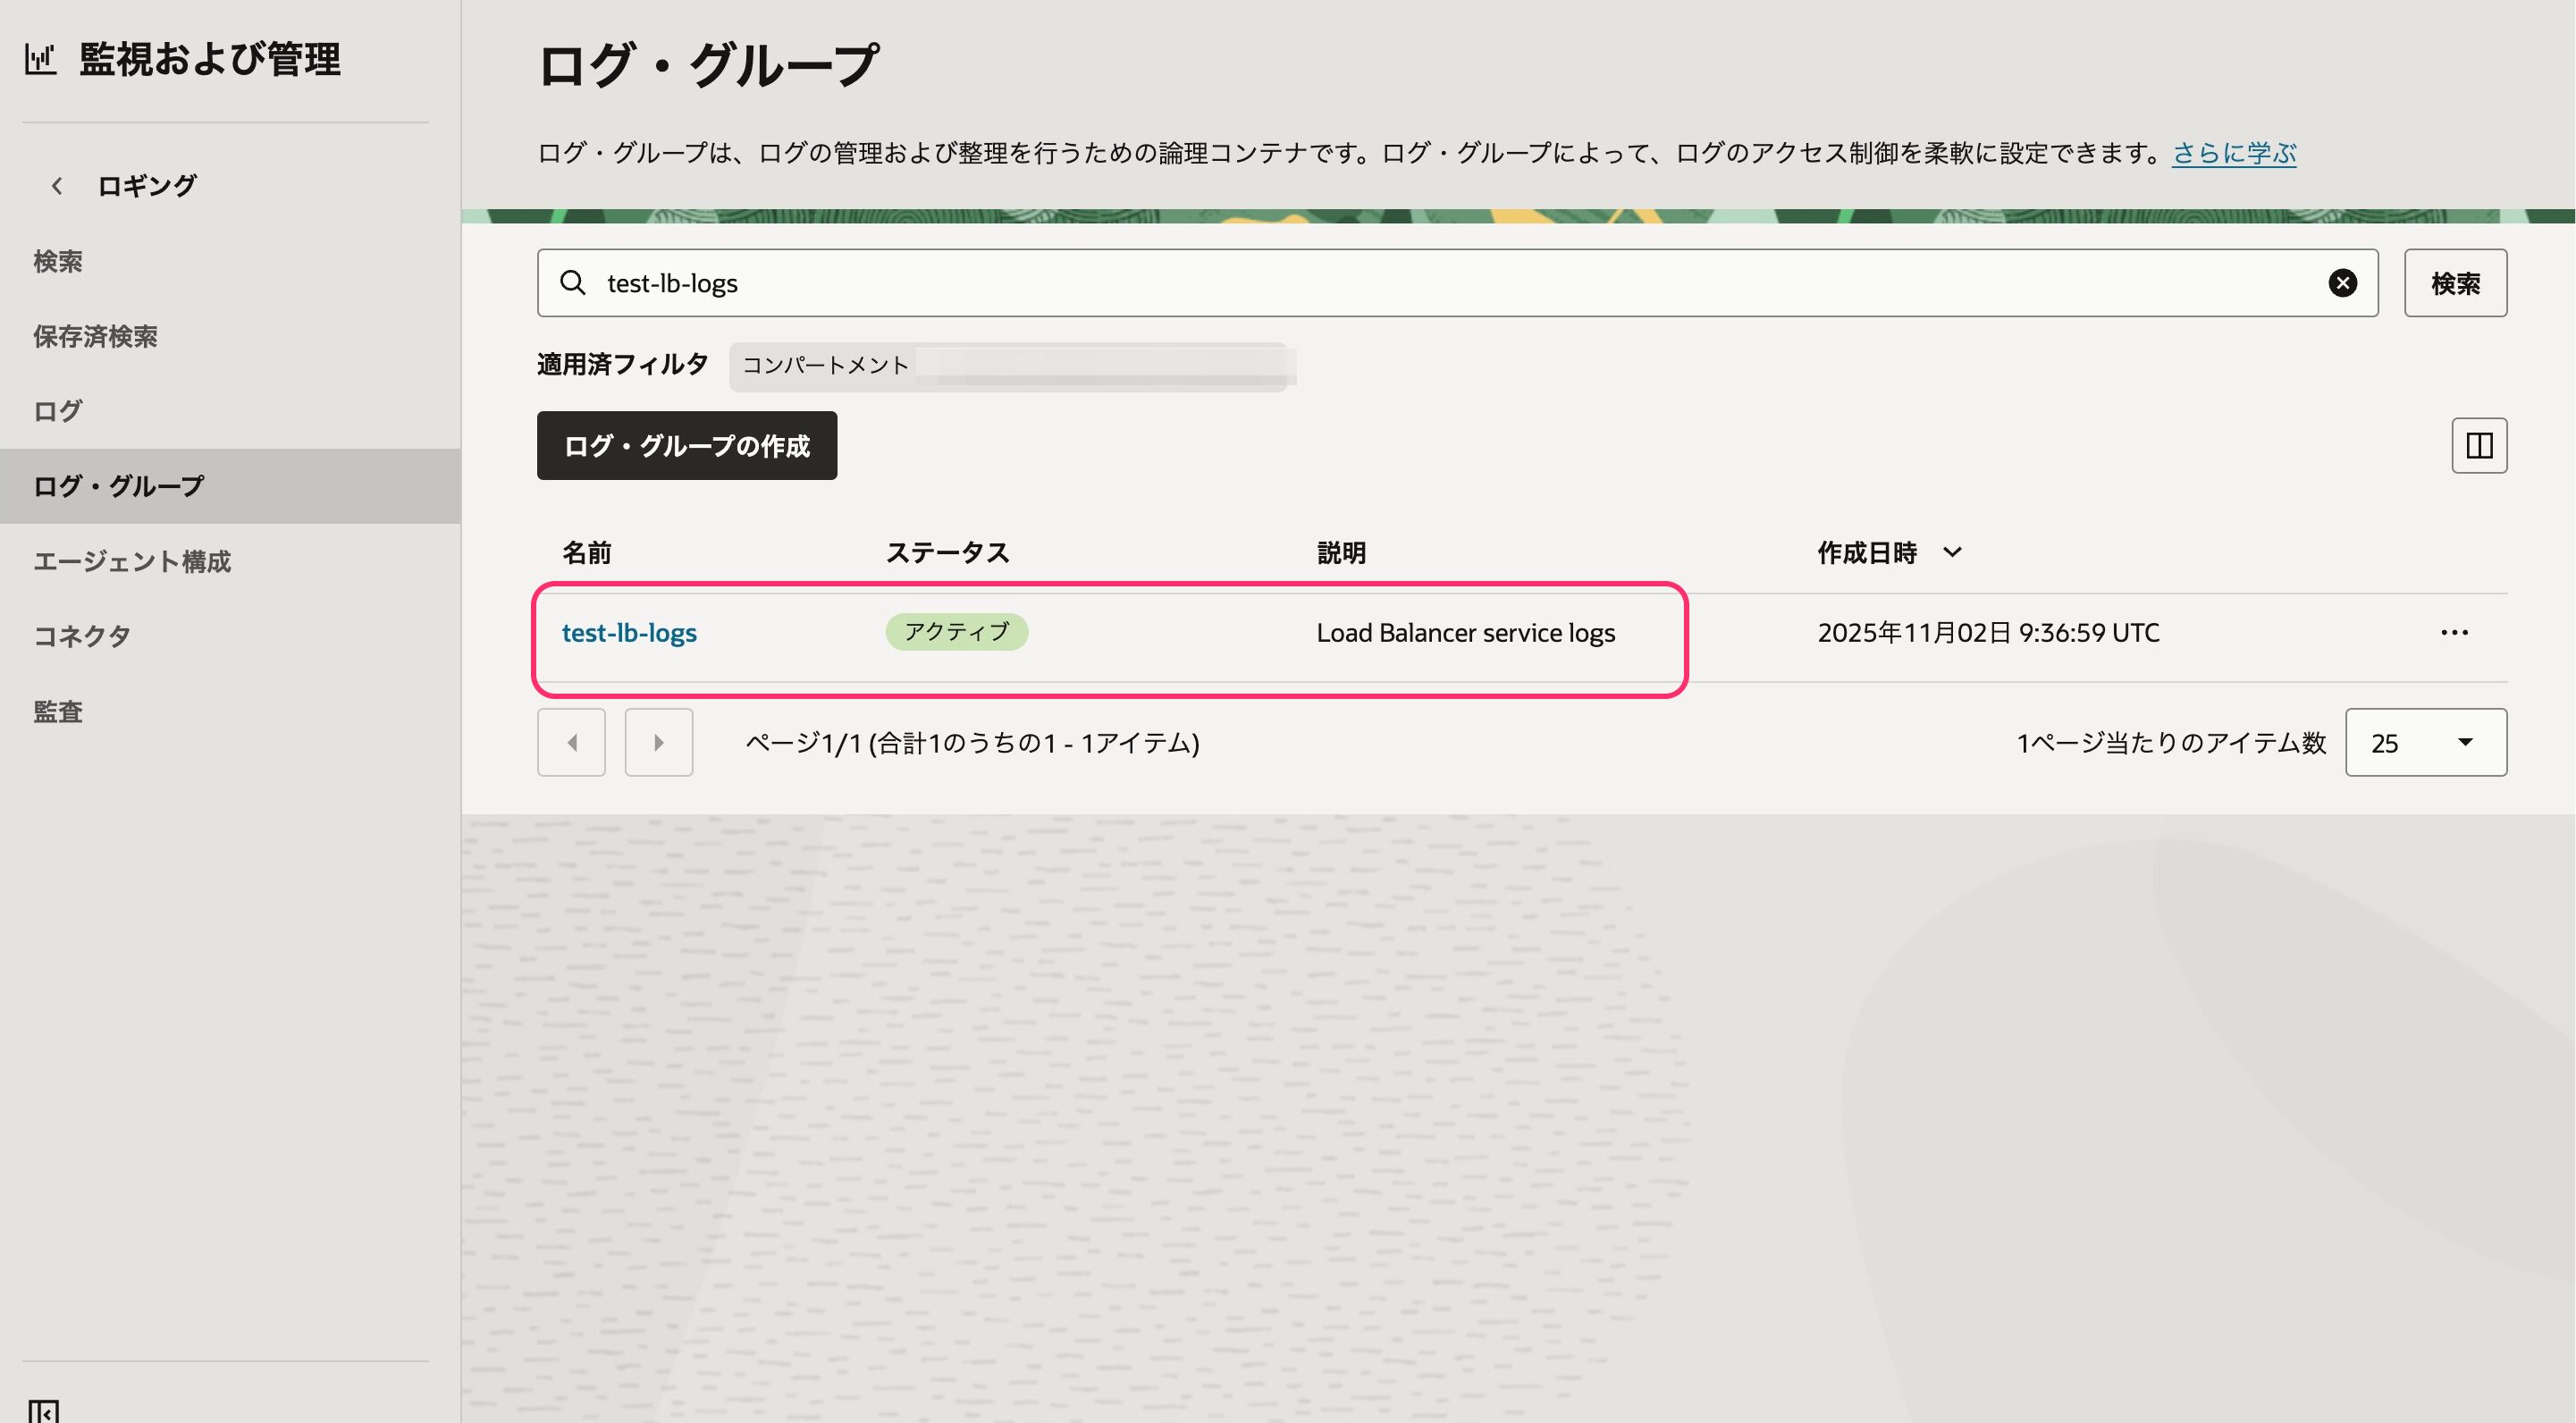Go to コネクタ in the sidebar
This screenshot has height=1423, width=2576.
pos(82,636)
